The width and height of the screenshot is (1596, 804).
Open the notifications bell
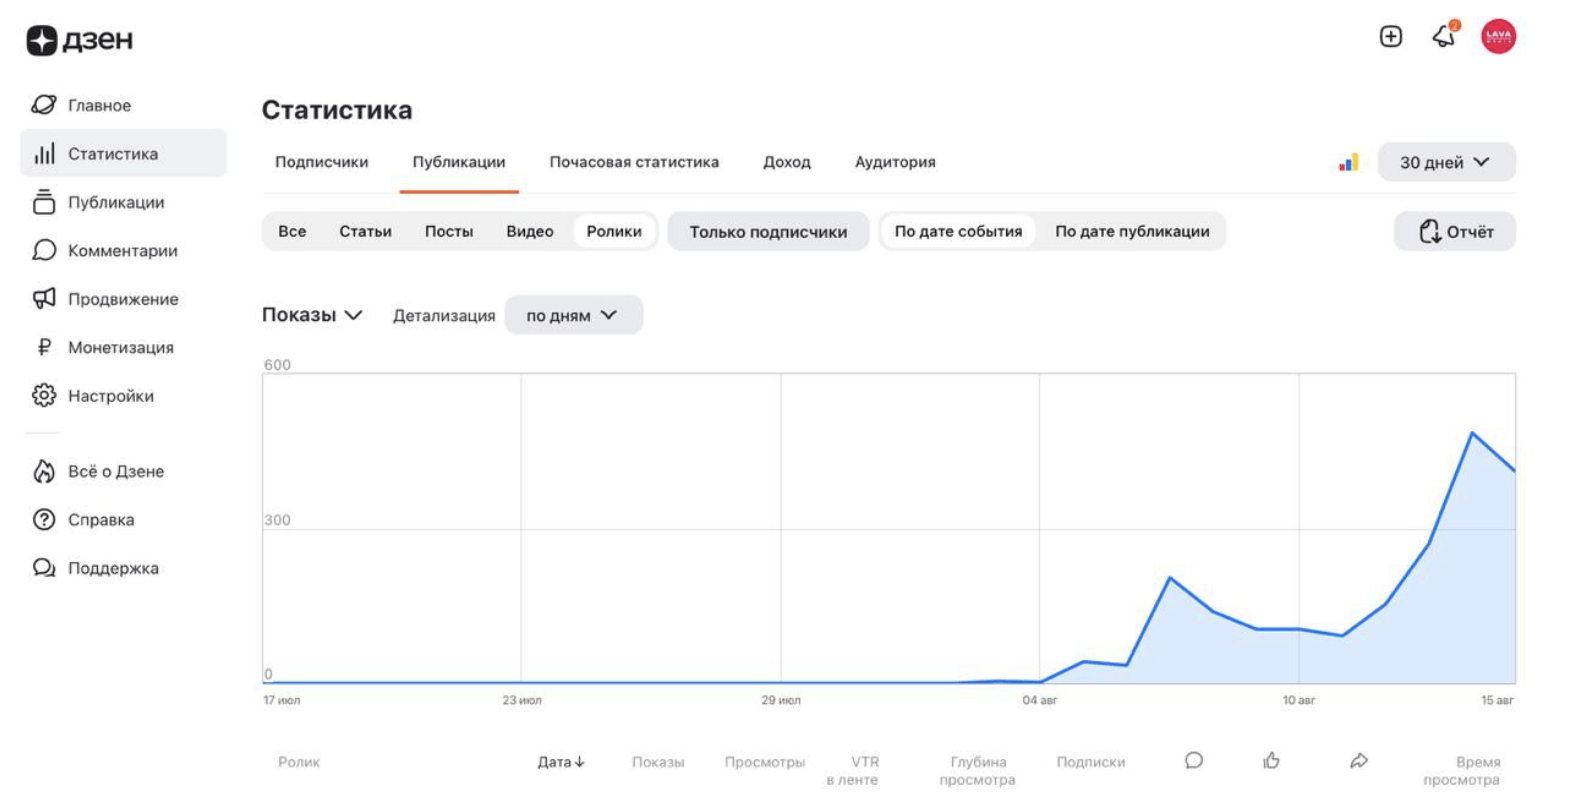pos(1444,36)
